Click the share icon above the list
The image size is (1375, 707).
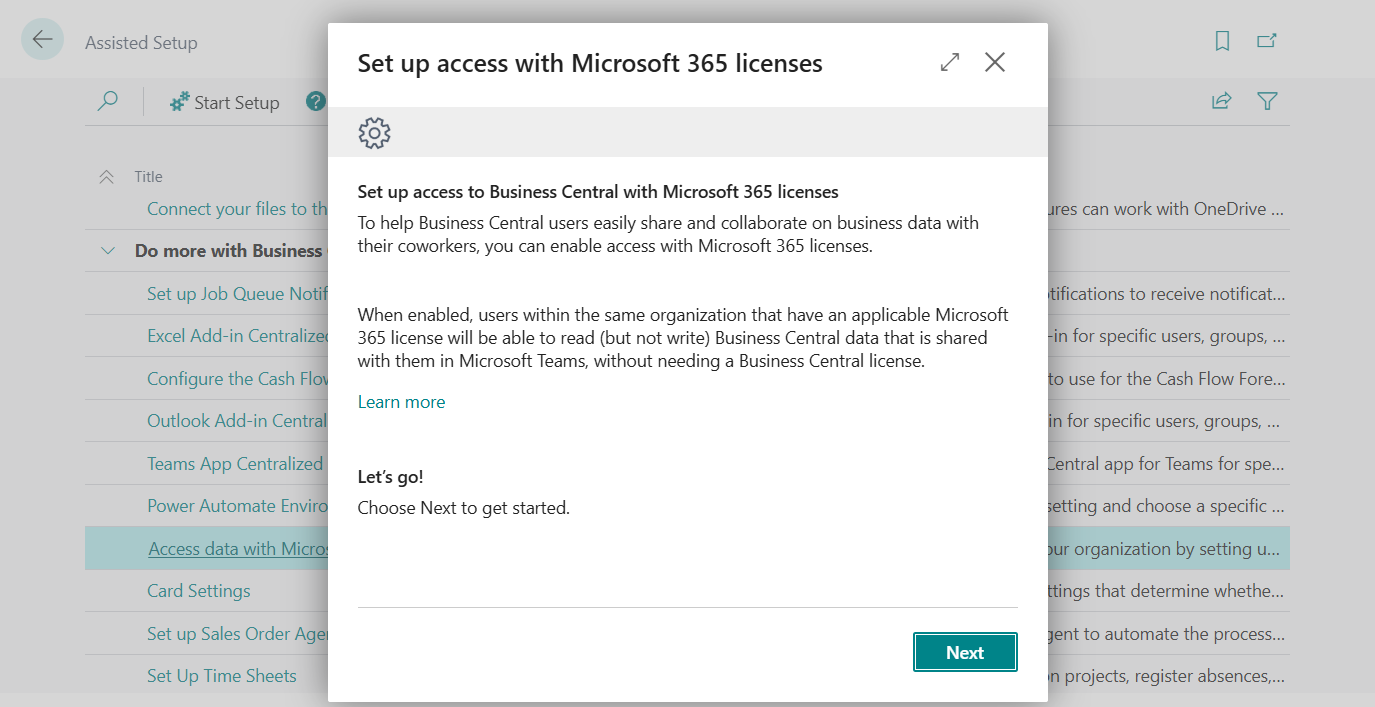point(1222,101)
